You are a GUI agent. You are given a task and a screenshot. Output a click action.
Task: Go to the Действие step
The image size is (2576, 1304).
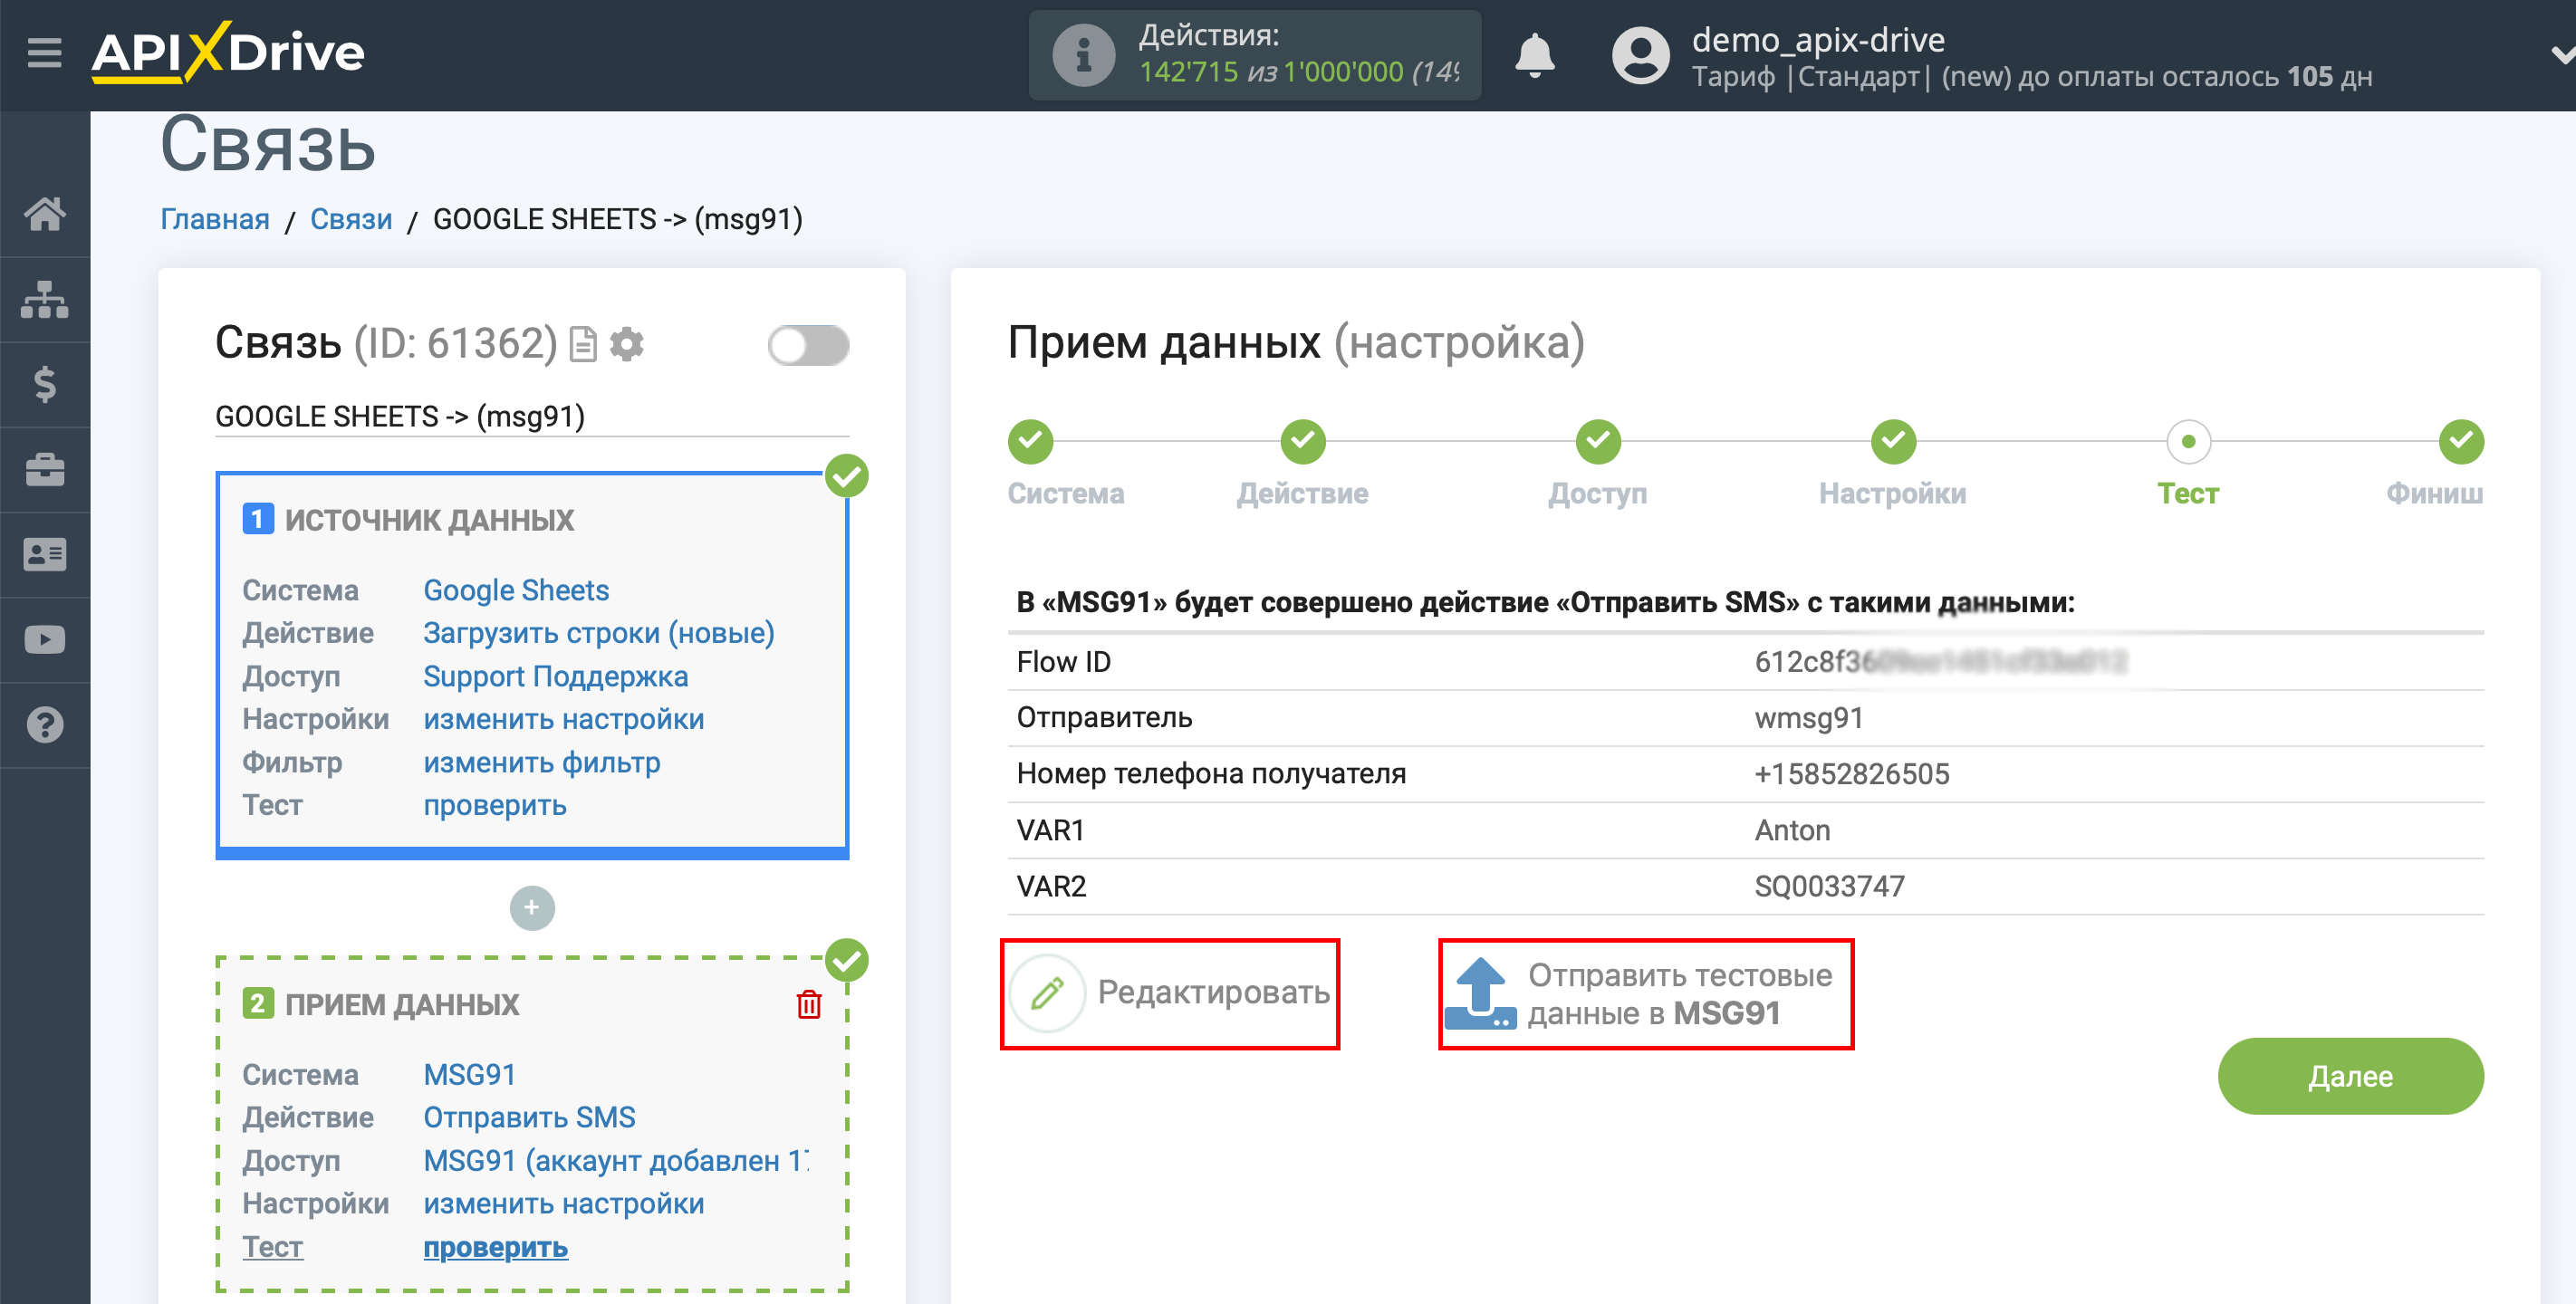click(1303, 441)
